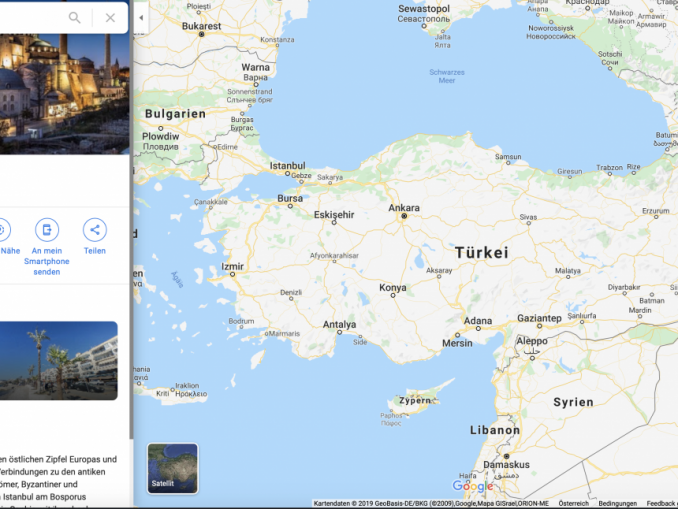Screen dimensions: 678x509
Task: Click the Bursa city label
Action: pos(290,198)
